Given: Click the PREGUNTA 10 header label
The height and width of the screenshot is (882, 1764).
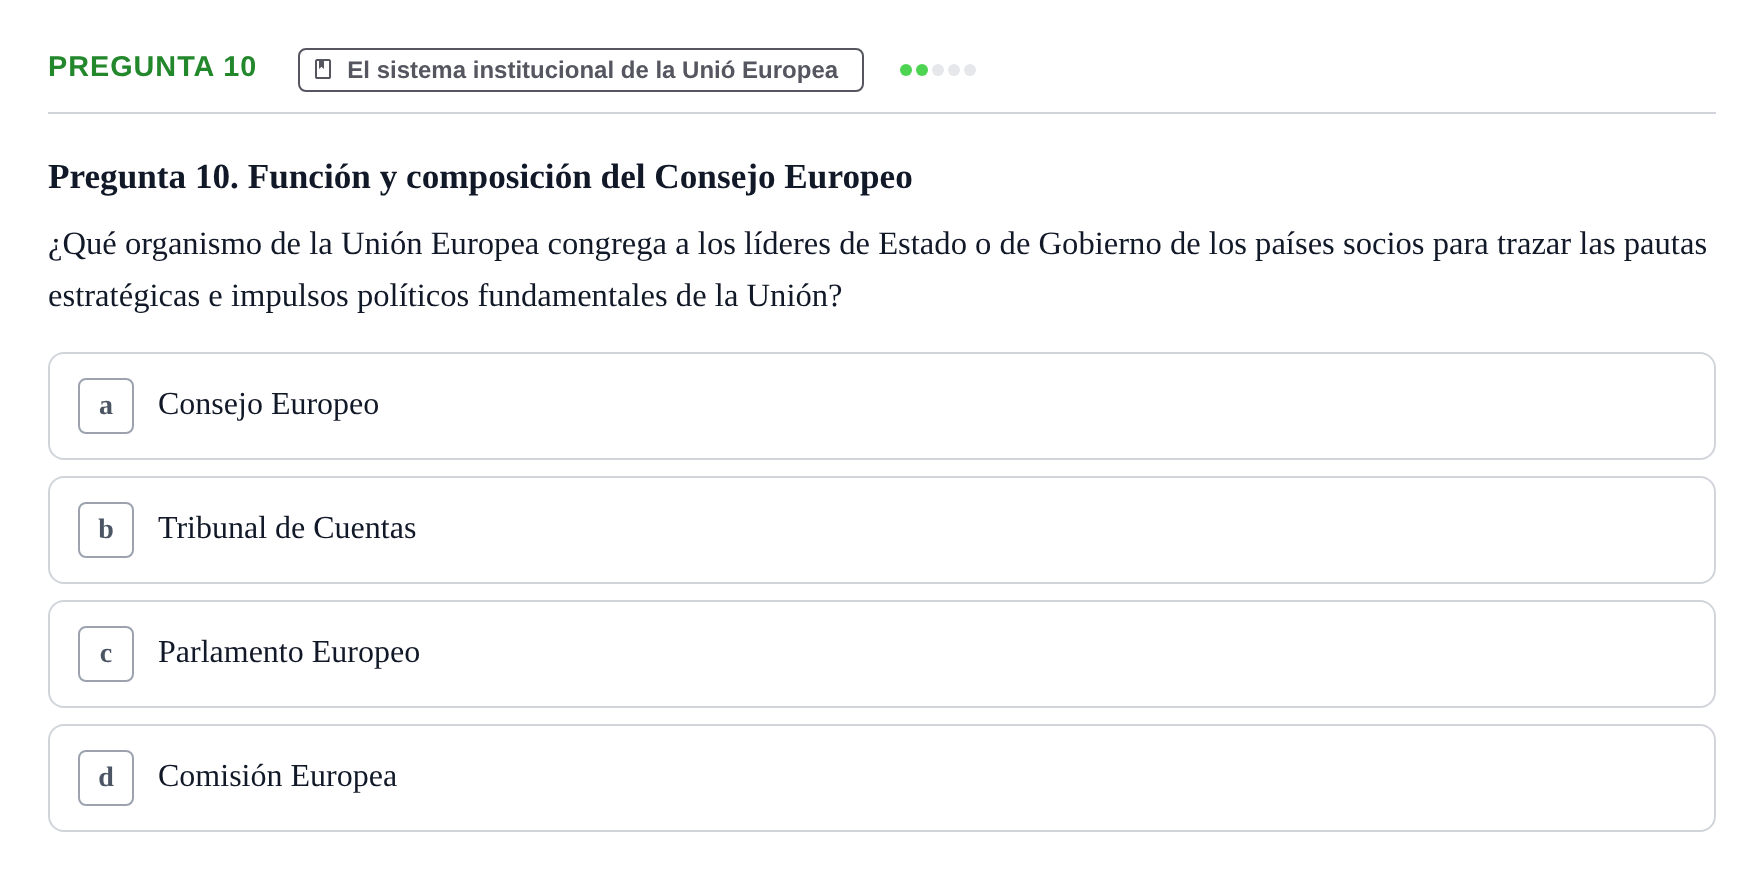Looking at the screenshot, I should point(152,66).
